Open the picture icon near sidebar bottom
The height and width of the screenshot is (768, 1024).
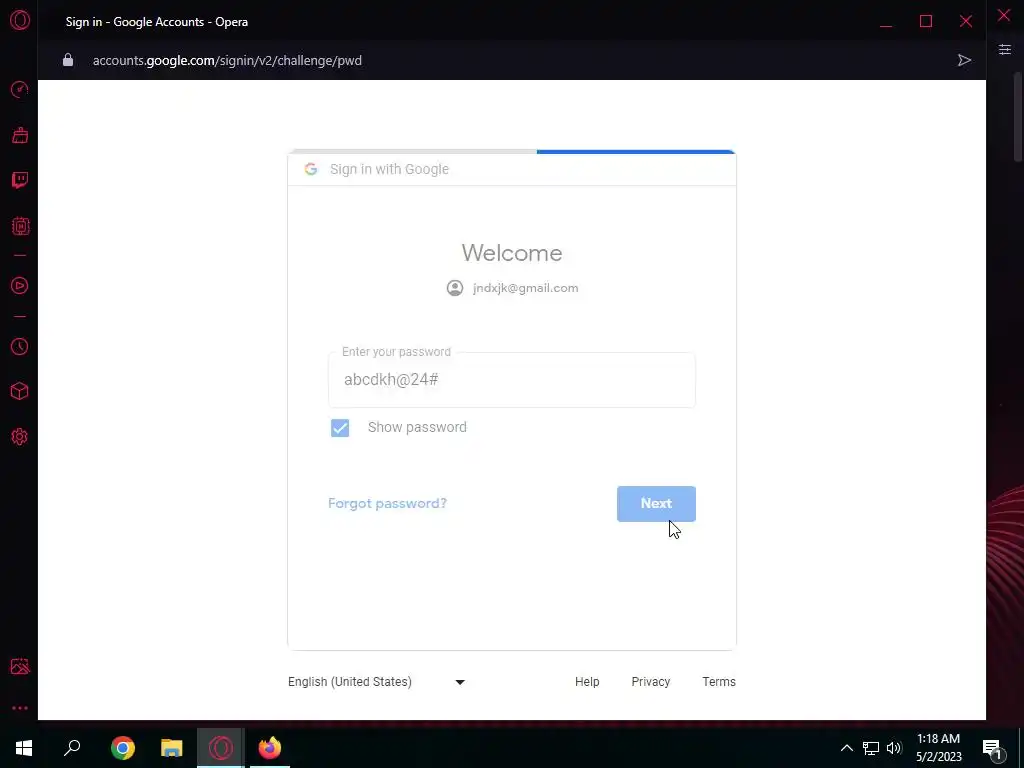(20, 666)
